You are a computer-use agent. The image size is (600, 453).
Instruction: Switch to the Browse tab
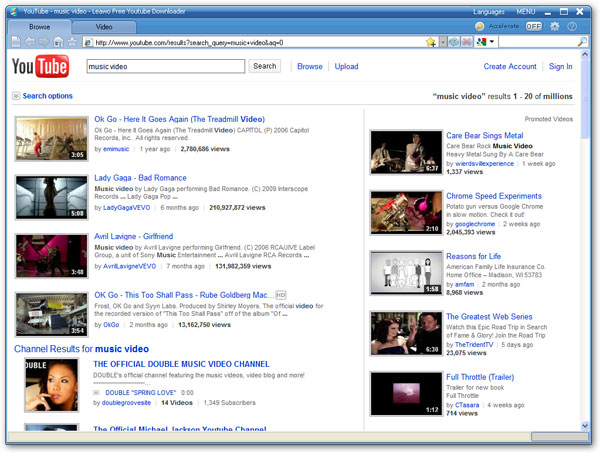[39, 27]
